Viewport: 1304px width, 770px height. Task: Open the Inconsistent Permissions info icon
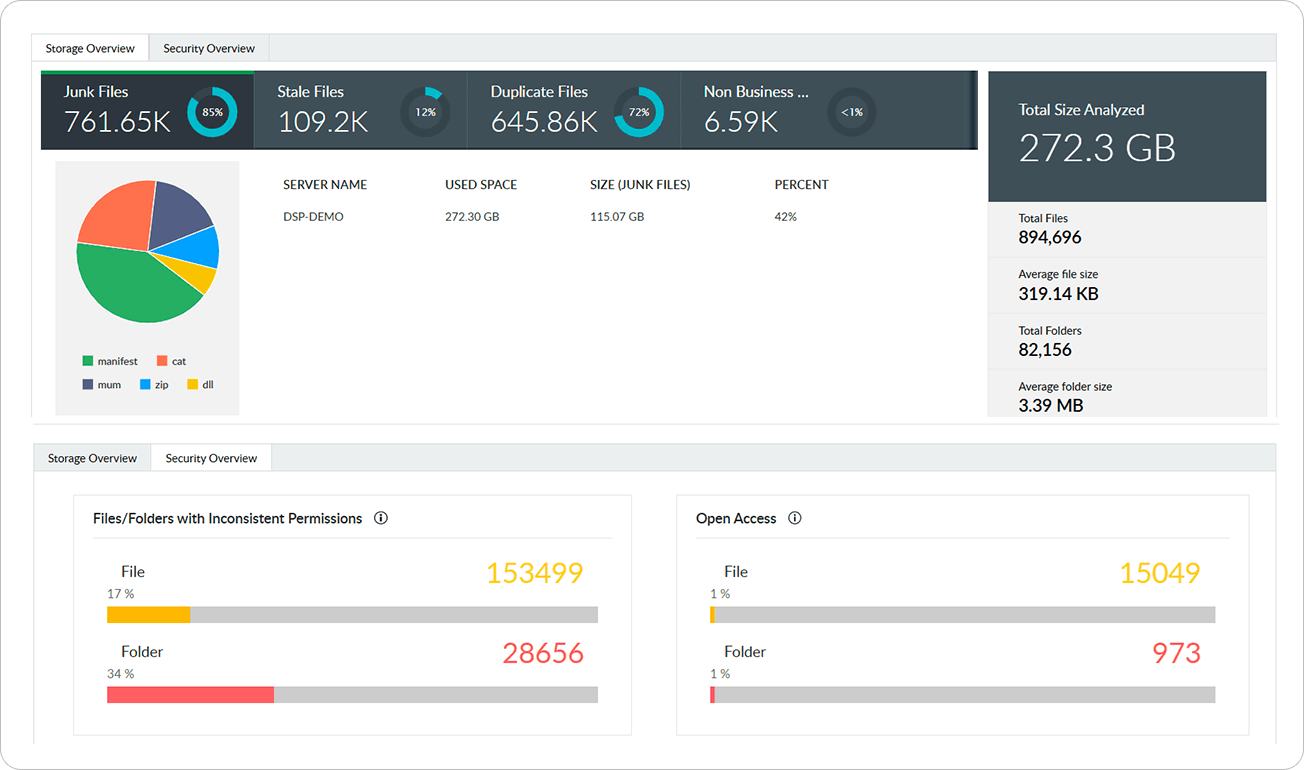tap(380, 518)
